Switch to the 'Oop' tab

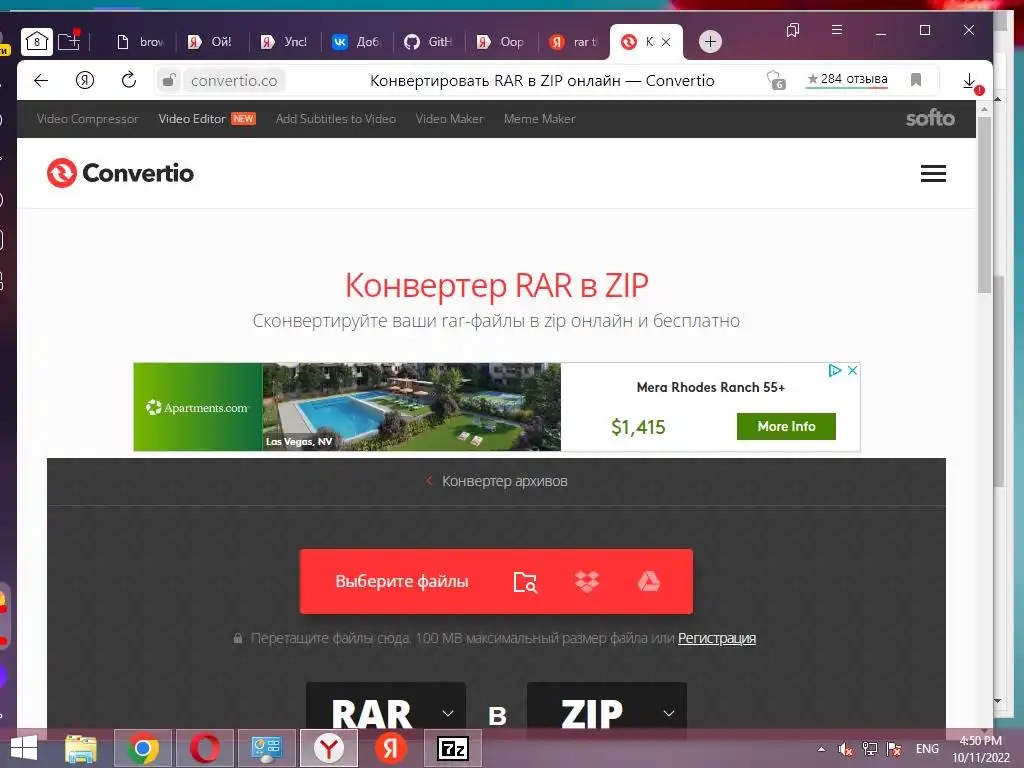(x=501, y=42)
